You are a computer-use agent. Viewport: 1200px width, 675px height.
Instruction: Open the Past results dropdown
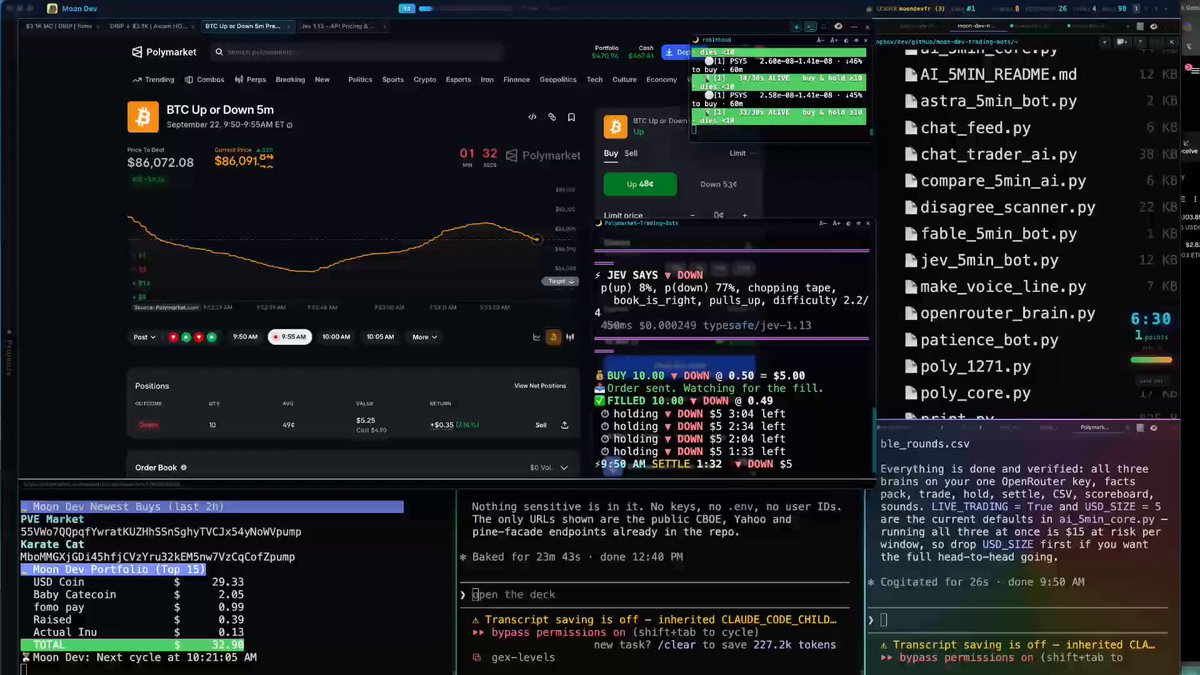tap(145, 337)
